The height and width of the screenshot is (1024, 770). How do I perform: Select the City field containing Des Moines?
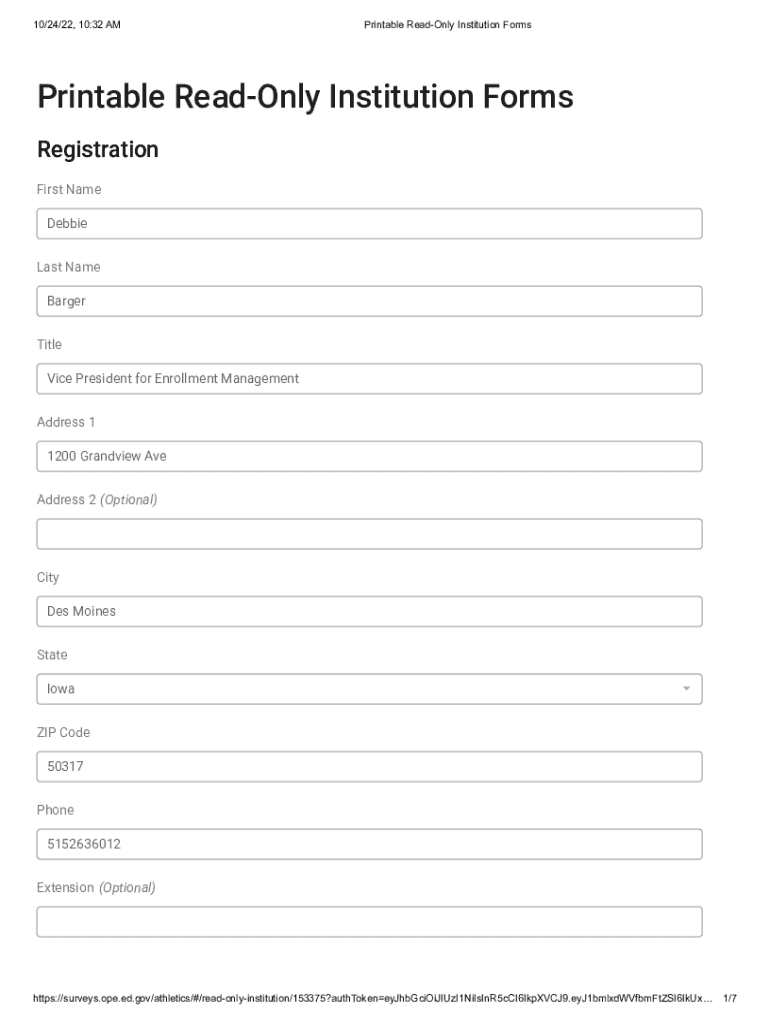tap(369, 610)
